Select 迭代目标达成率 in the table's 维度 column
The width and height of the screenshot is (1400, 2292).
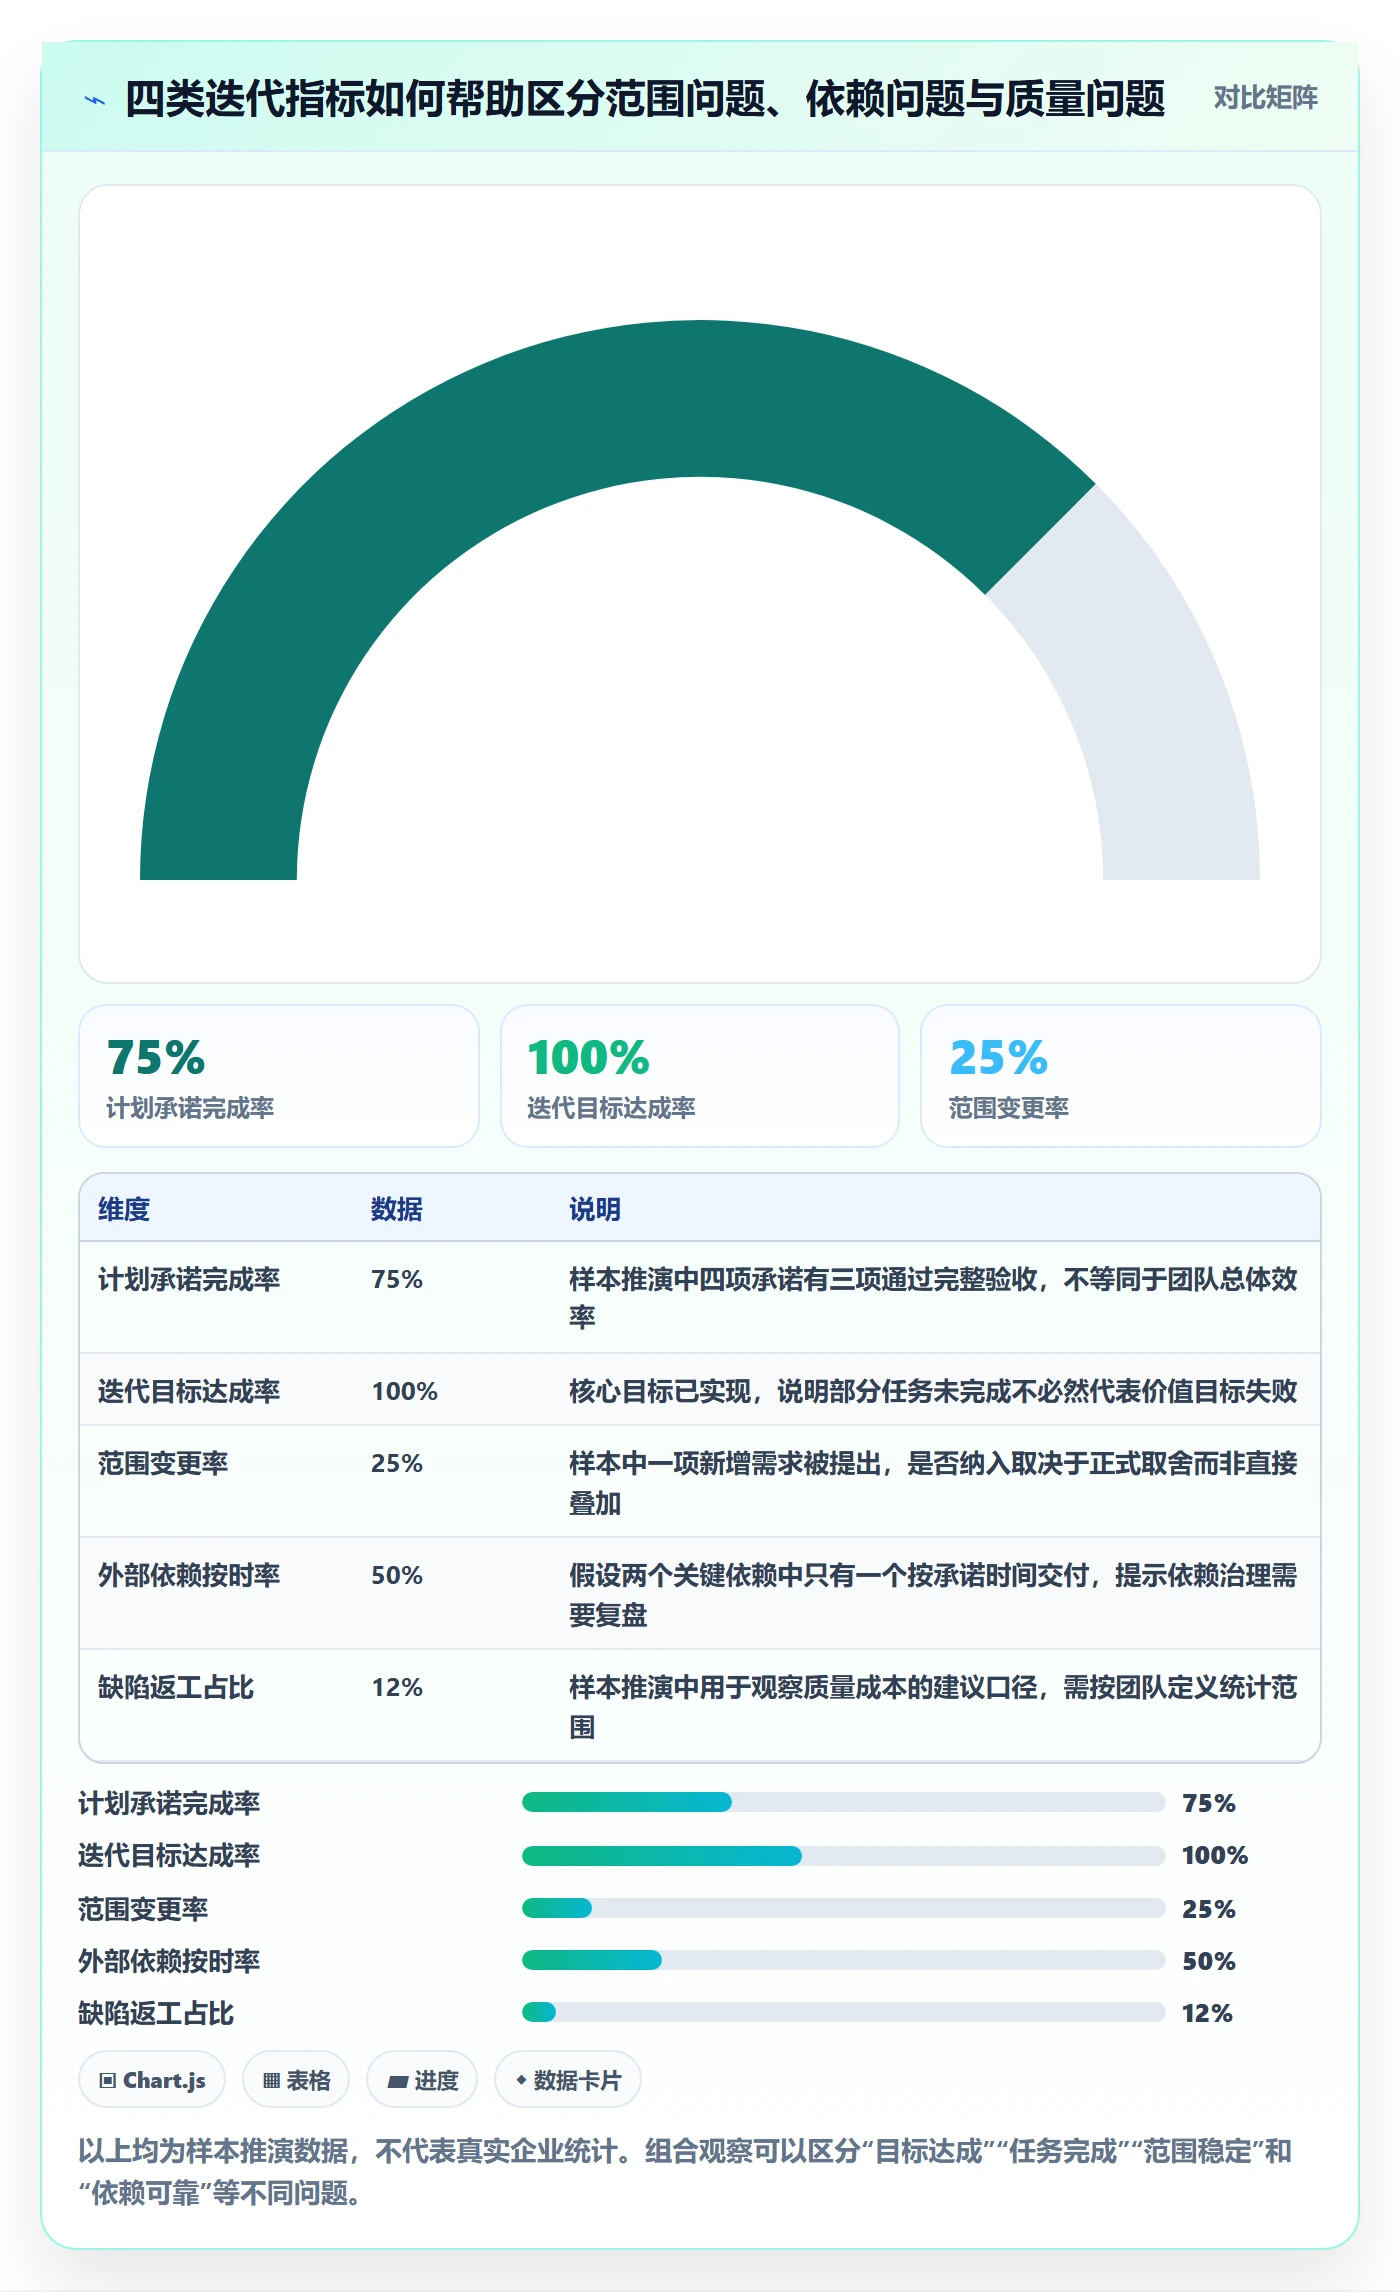[x=189, y=1391]
